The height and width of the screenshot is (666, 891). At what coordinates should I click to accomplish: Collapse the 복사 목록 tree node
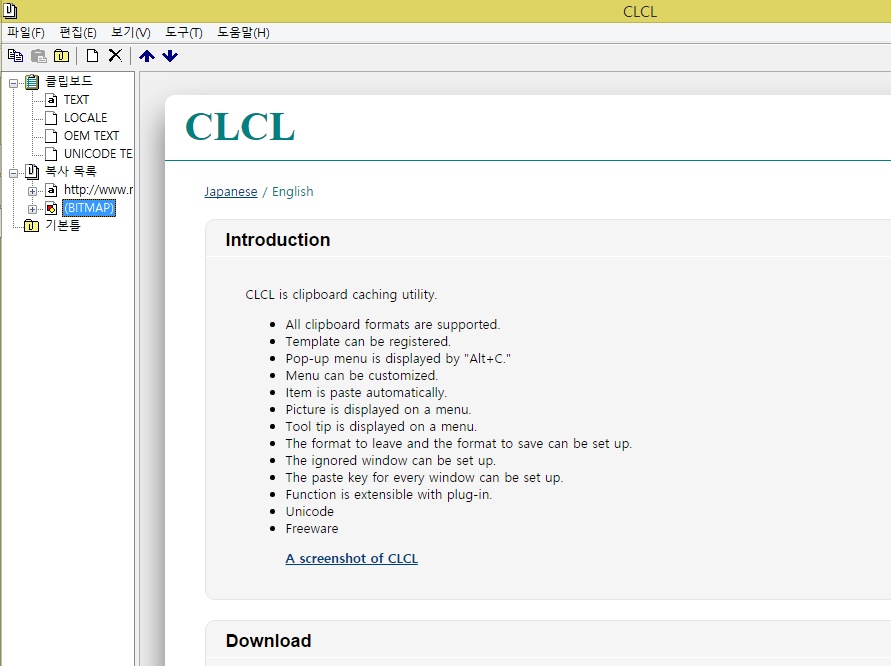pyautogui.click(x=14, y=173)
